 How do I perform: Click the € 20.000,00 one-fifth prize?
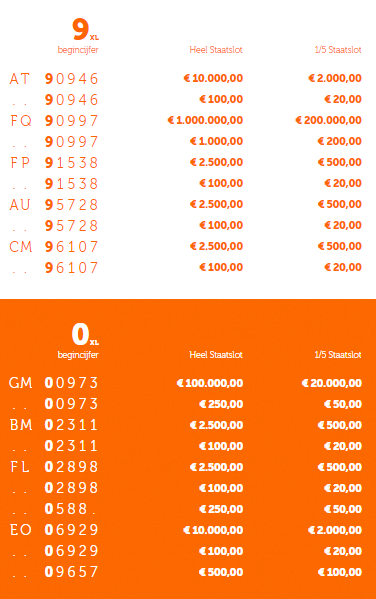pyautogui.click(x=331, y=383)
